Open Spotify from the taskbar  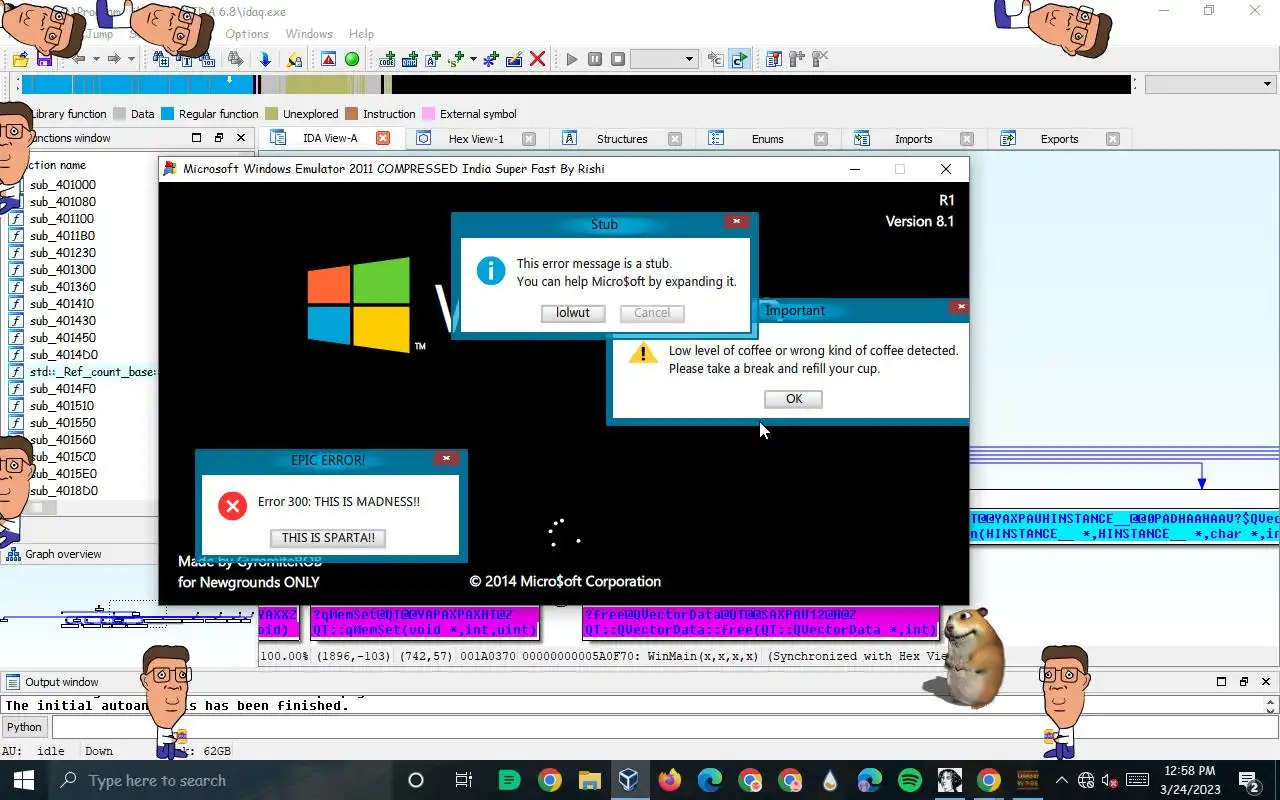(x=909, y=780)
